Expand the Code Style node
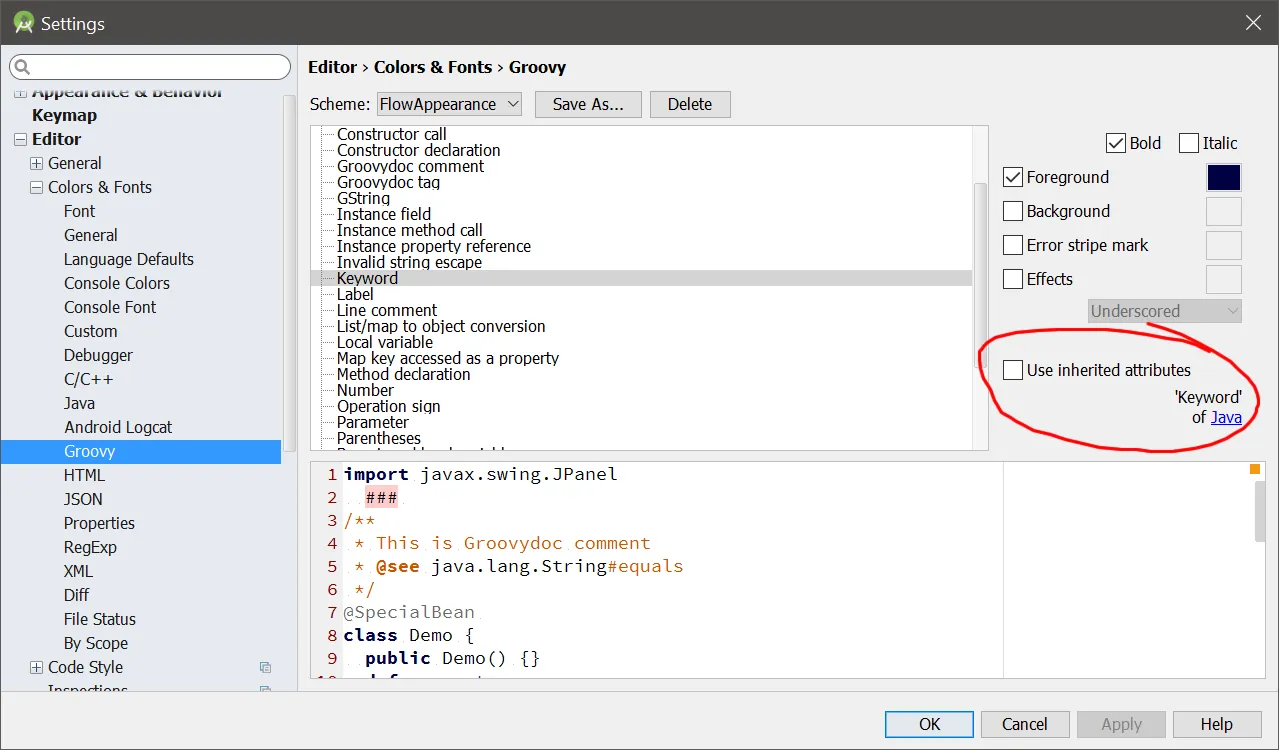This screenshot has width=1279, height=750. pyautogui.click(x=37, y=668)
